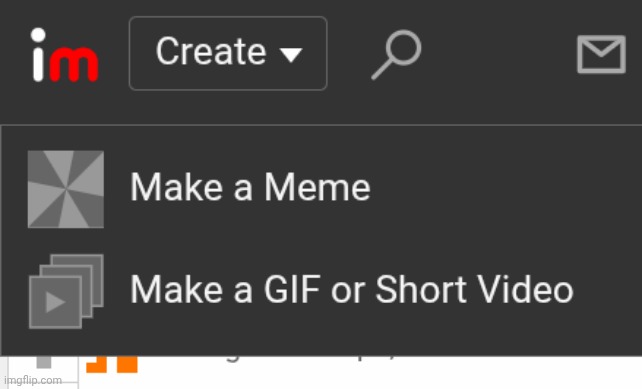642x389 pixels.
Task: Open the envelope messages icon
Action: click(x=601, y=54)
